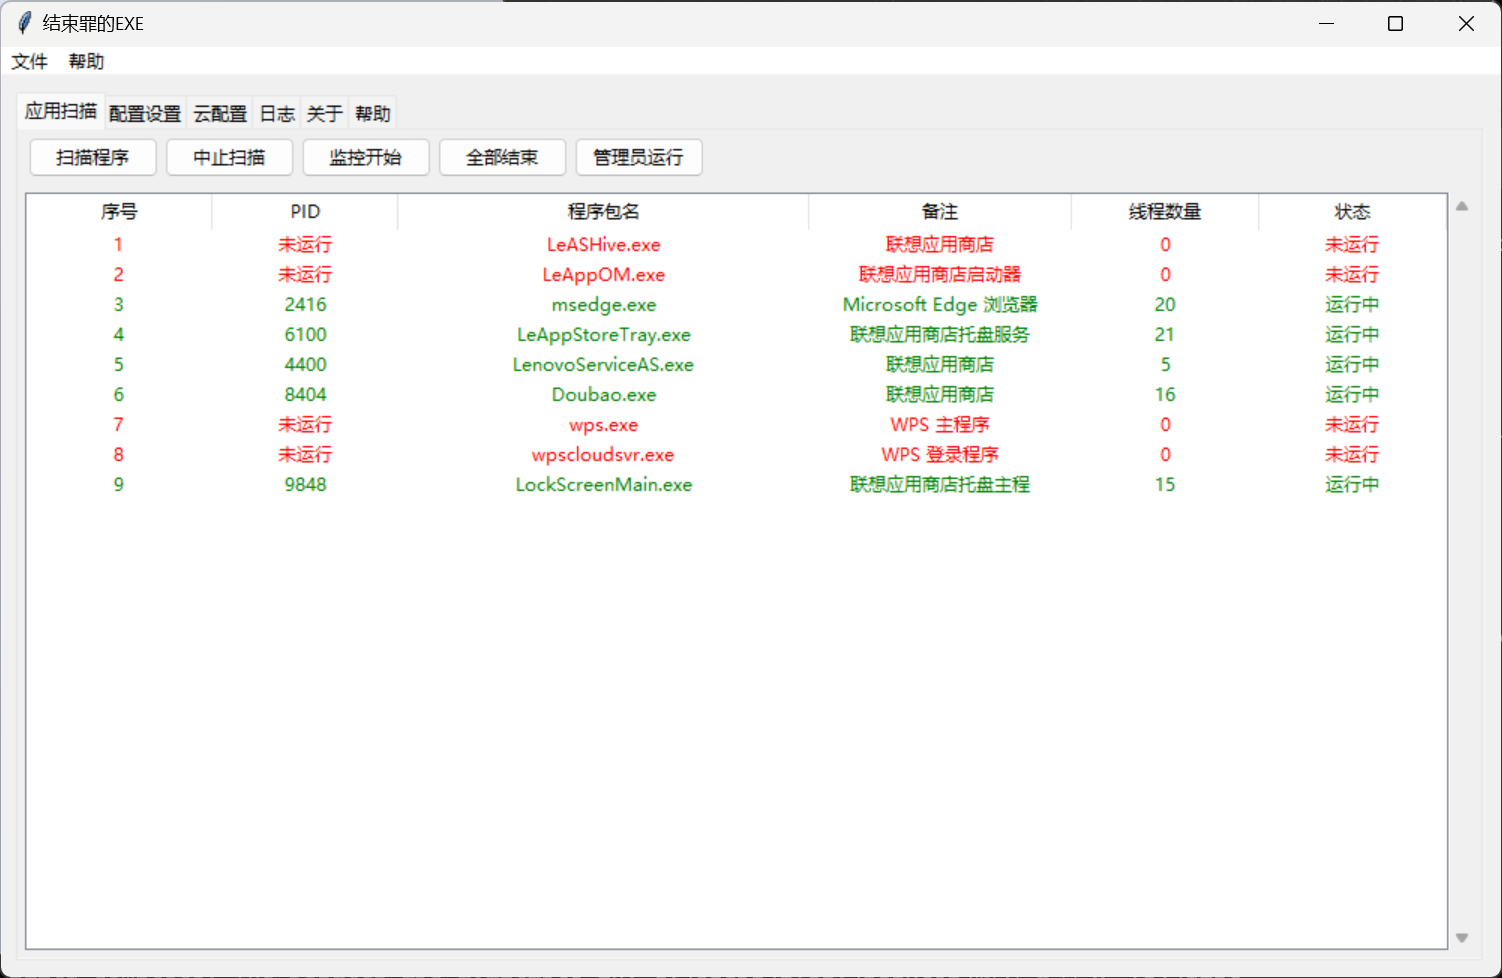Click the 扫描程序 button
Screen dimensions: 1502x978
click(x=93, y=157)
